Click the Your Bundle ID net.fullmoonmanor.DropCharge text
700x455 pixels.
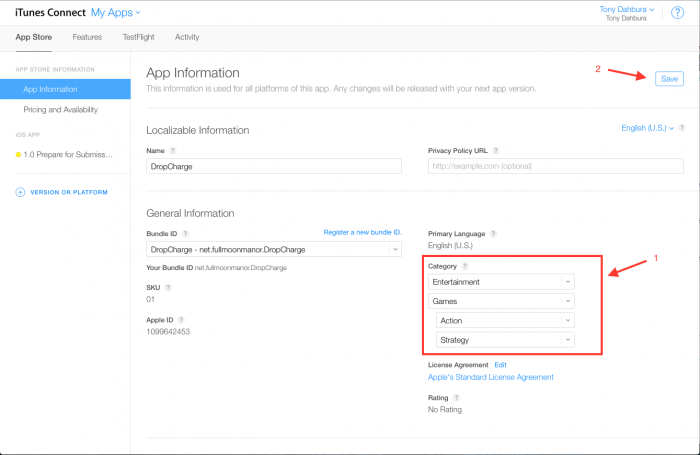coord(217,268)
